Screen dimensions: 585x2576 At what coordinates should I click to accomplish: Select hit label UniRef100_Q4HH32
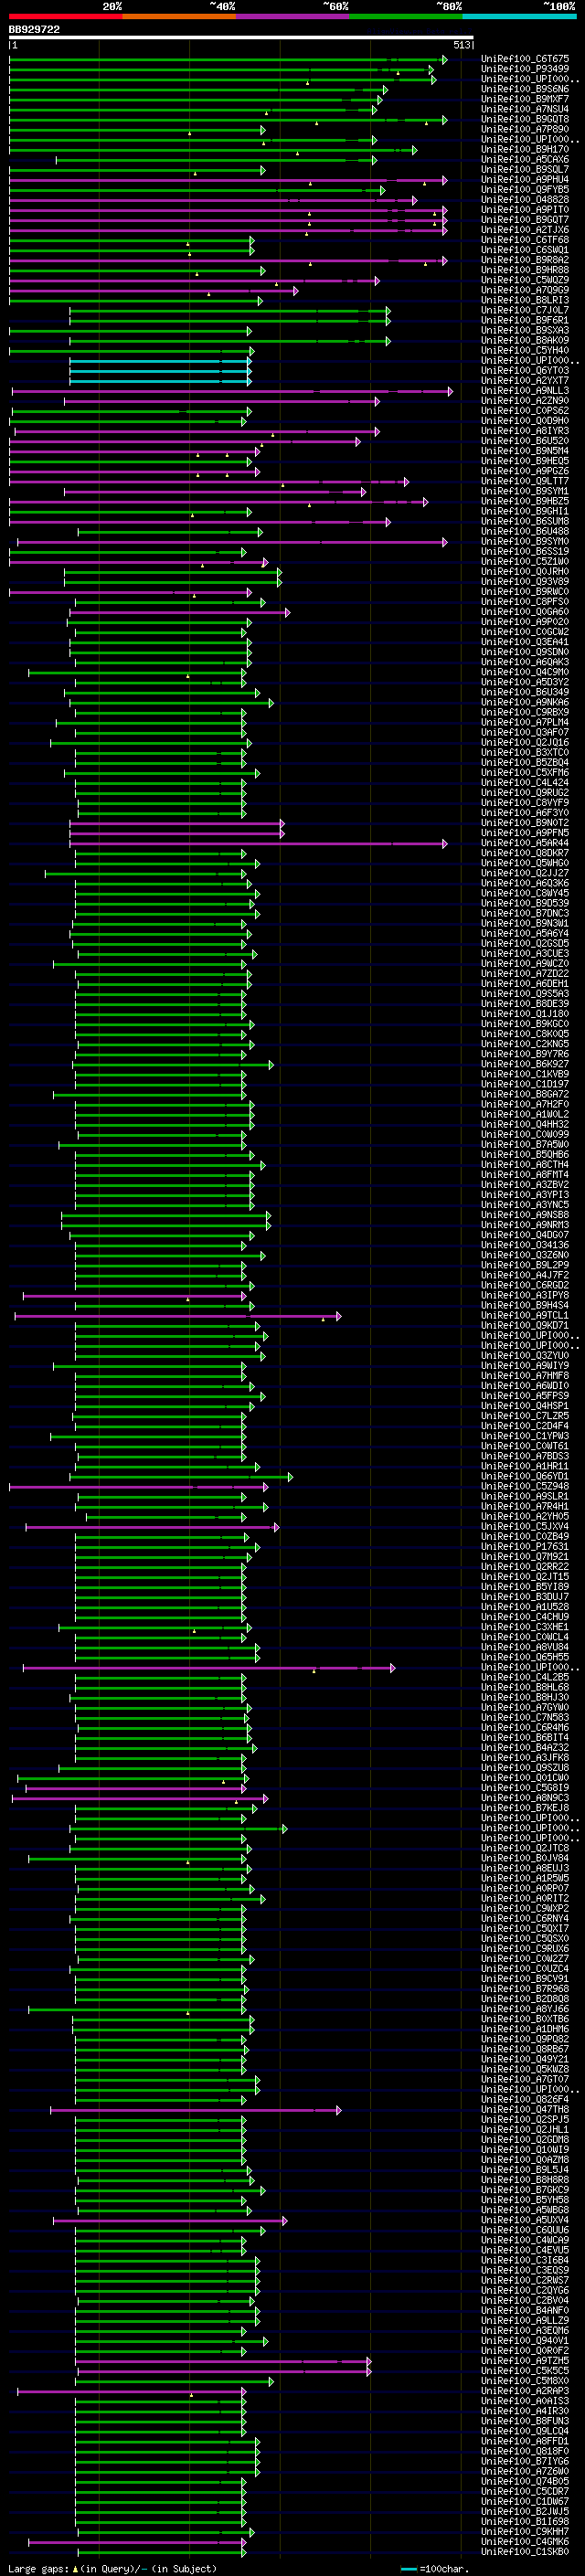click(x=525, y=1125)
